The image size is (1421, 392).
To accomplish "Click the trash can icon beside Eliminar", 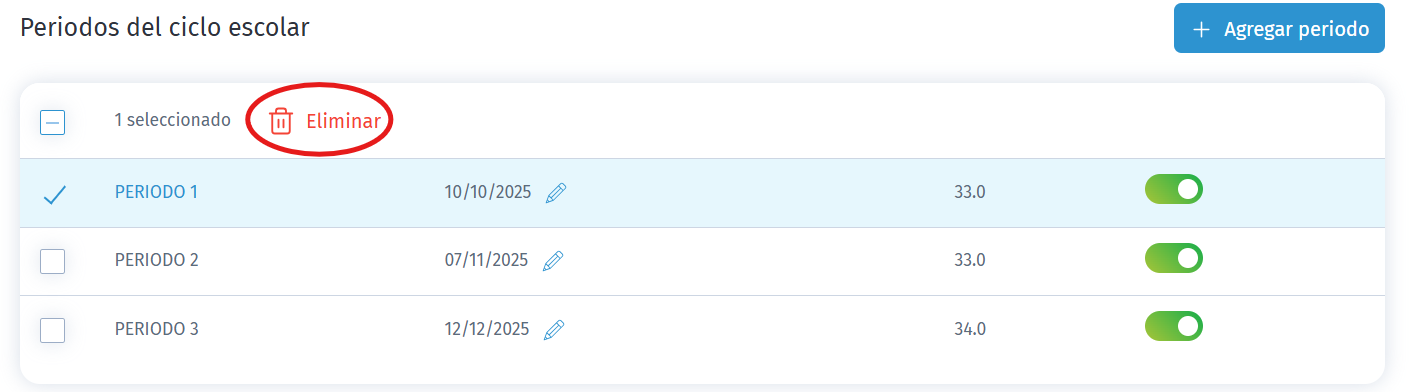I will pyautogui.click(x=281, y=121).
